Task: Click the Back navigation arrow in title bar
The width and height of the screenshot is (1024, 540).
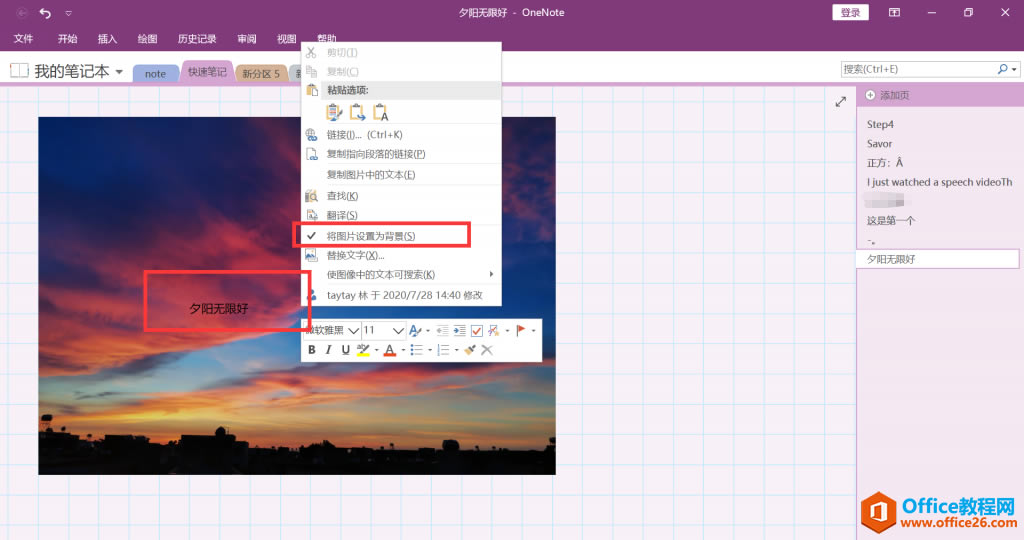Action: click(x=22, y=12)
